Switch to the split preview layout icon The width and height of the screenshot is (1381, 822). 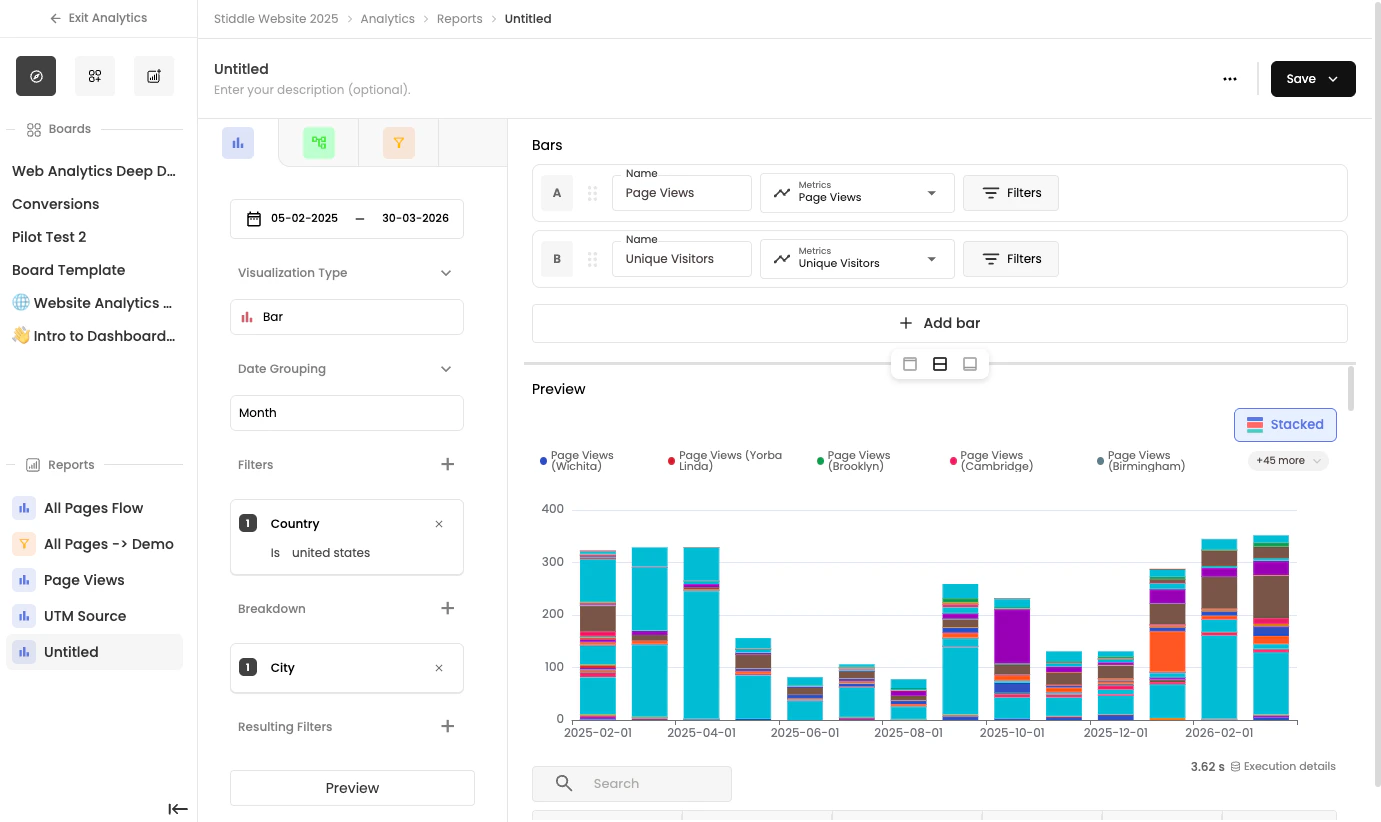point(940,364)
